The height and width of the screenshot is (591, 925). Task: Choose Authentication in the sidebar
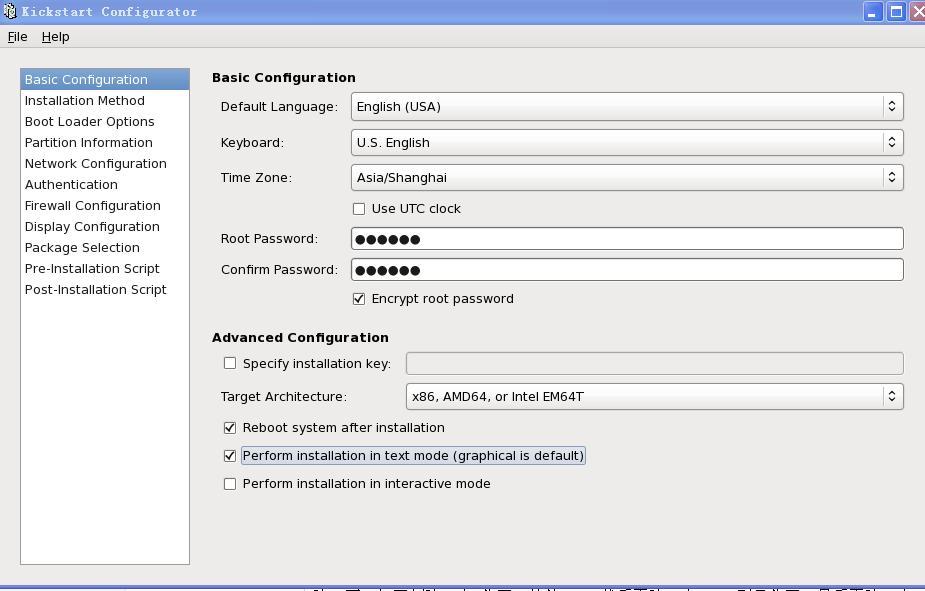[105, 185]
